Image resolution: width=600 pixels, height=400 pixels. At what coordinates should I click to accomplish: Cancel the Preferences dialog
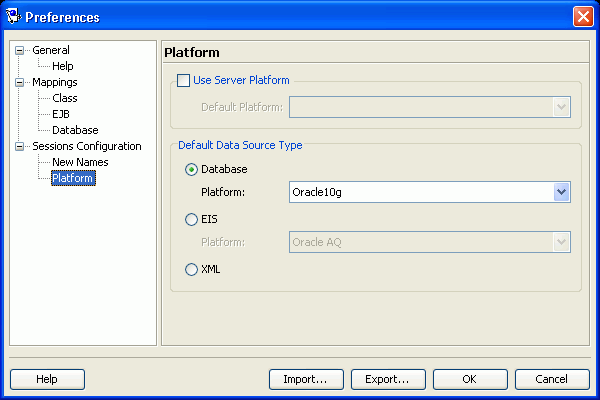[x=552, y=379]
